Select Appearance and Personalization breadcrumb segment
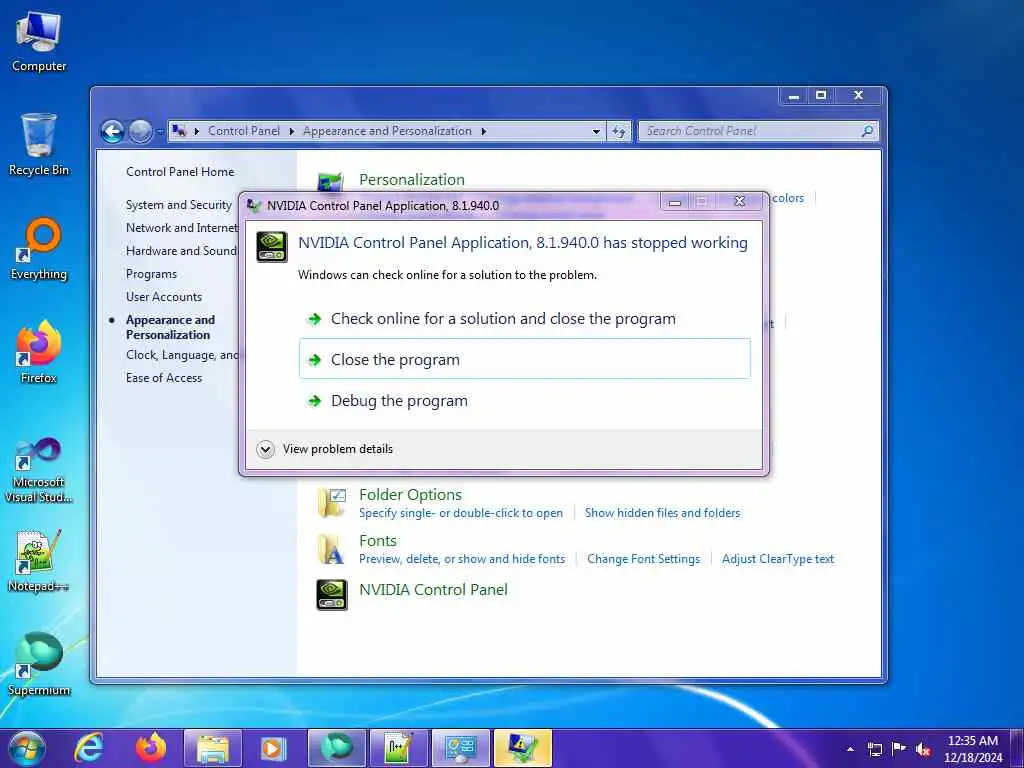Screen dimensions: 1024x768 click(x=387, y=131)
